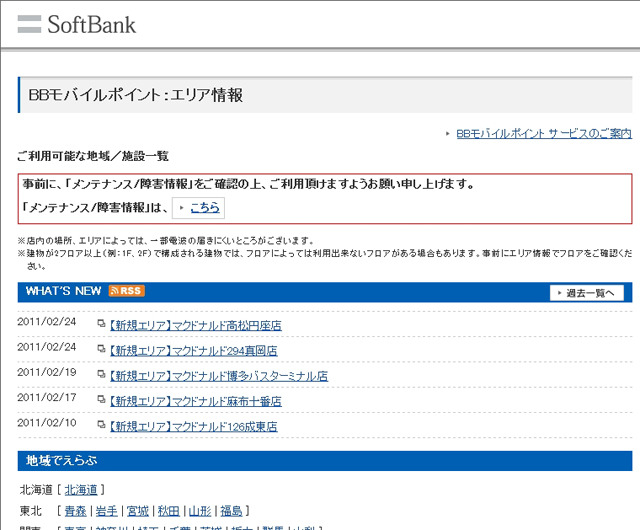Select the 青森 prefecture link
This screenshot has height=530, width=640.
pos(76,511)
